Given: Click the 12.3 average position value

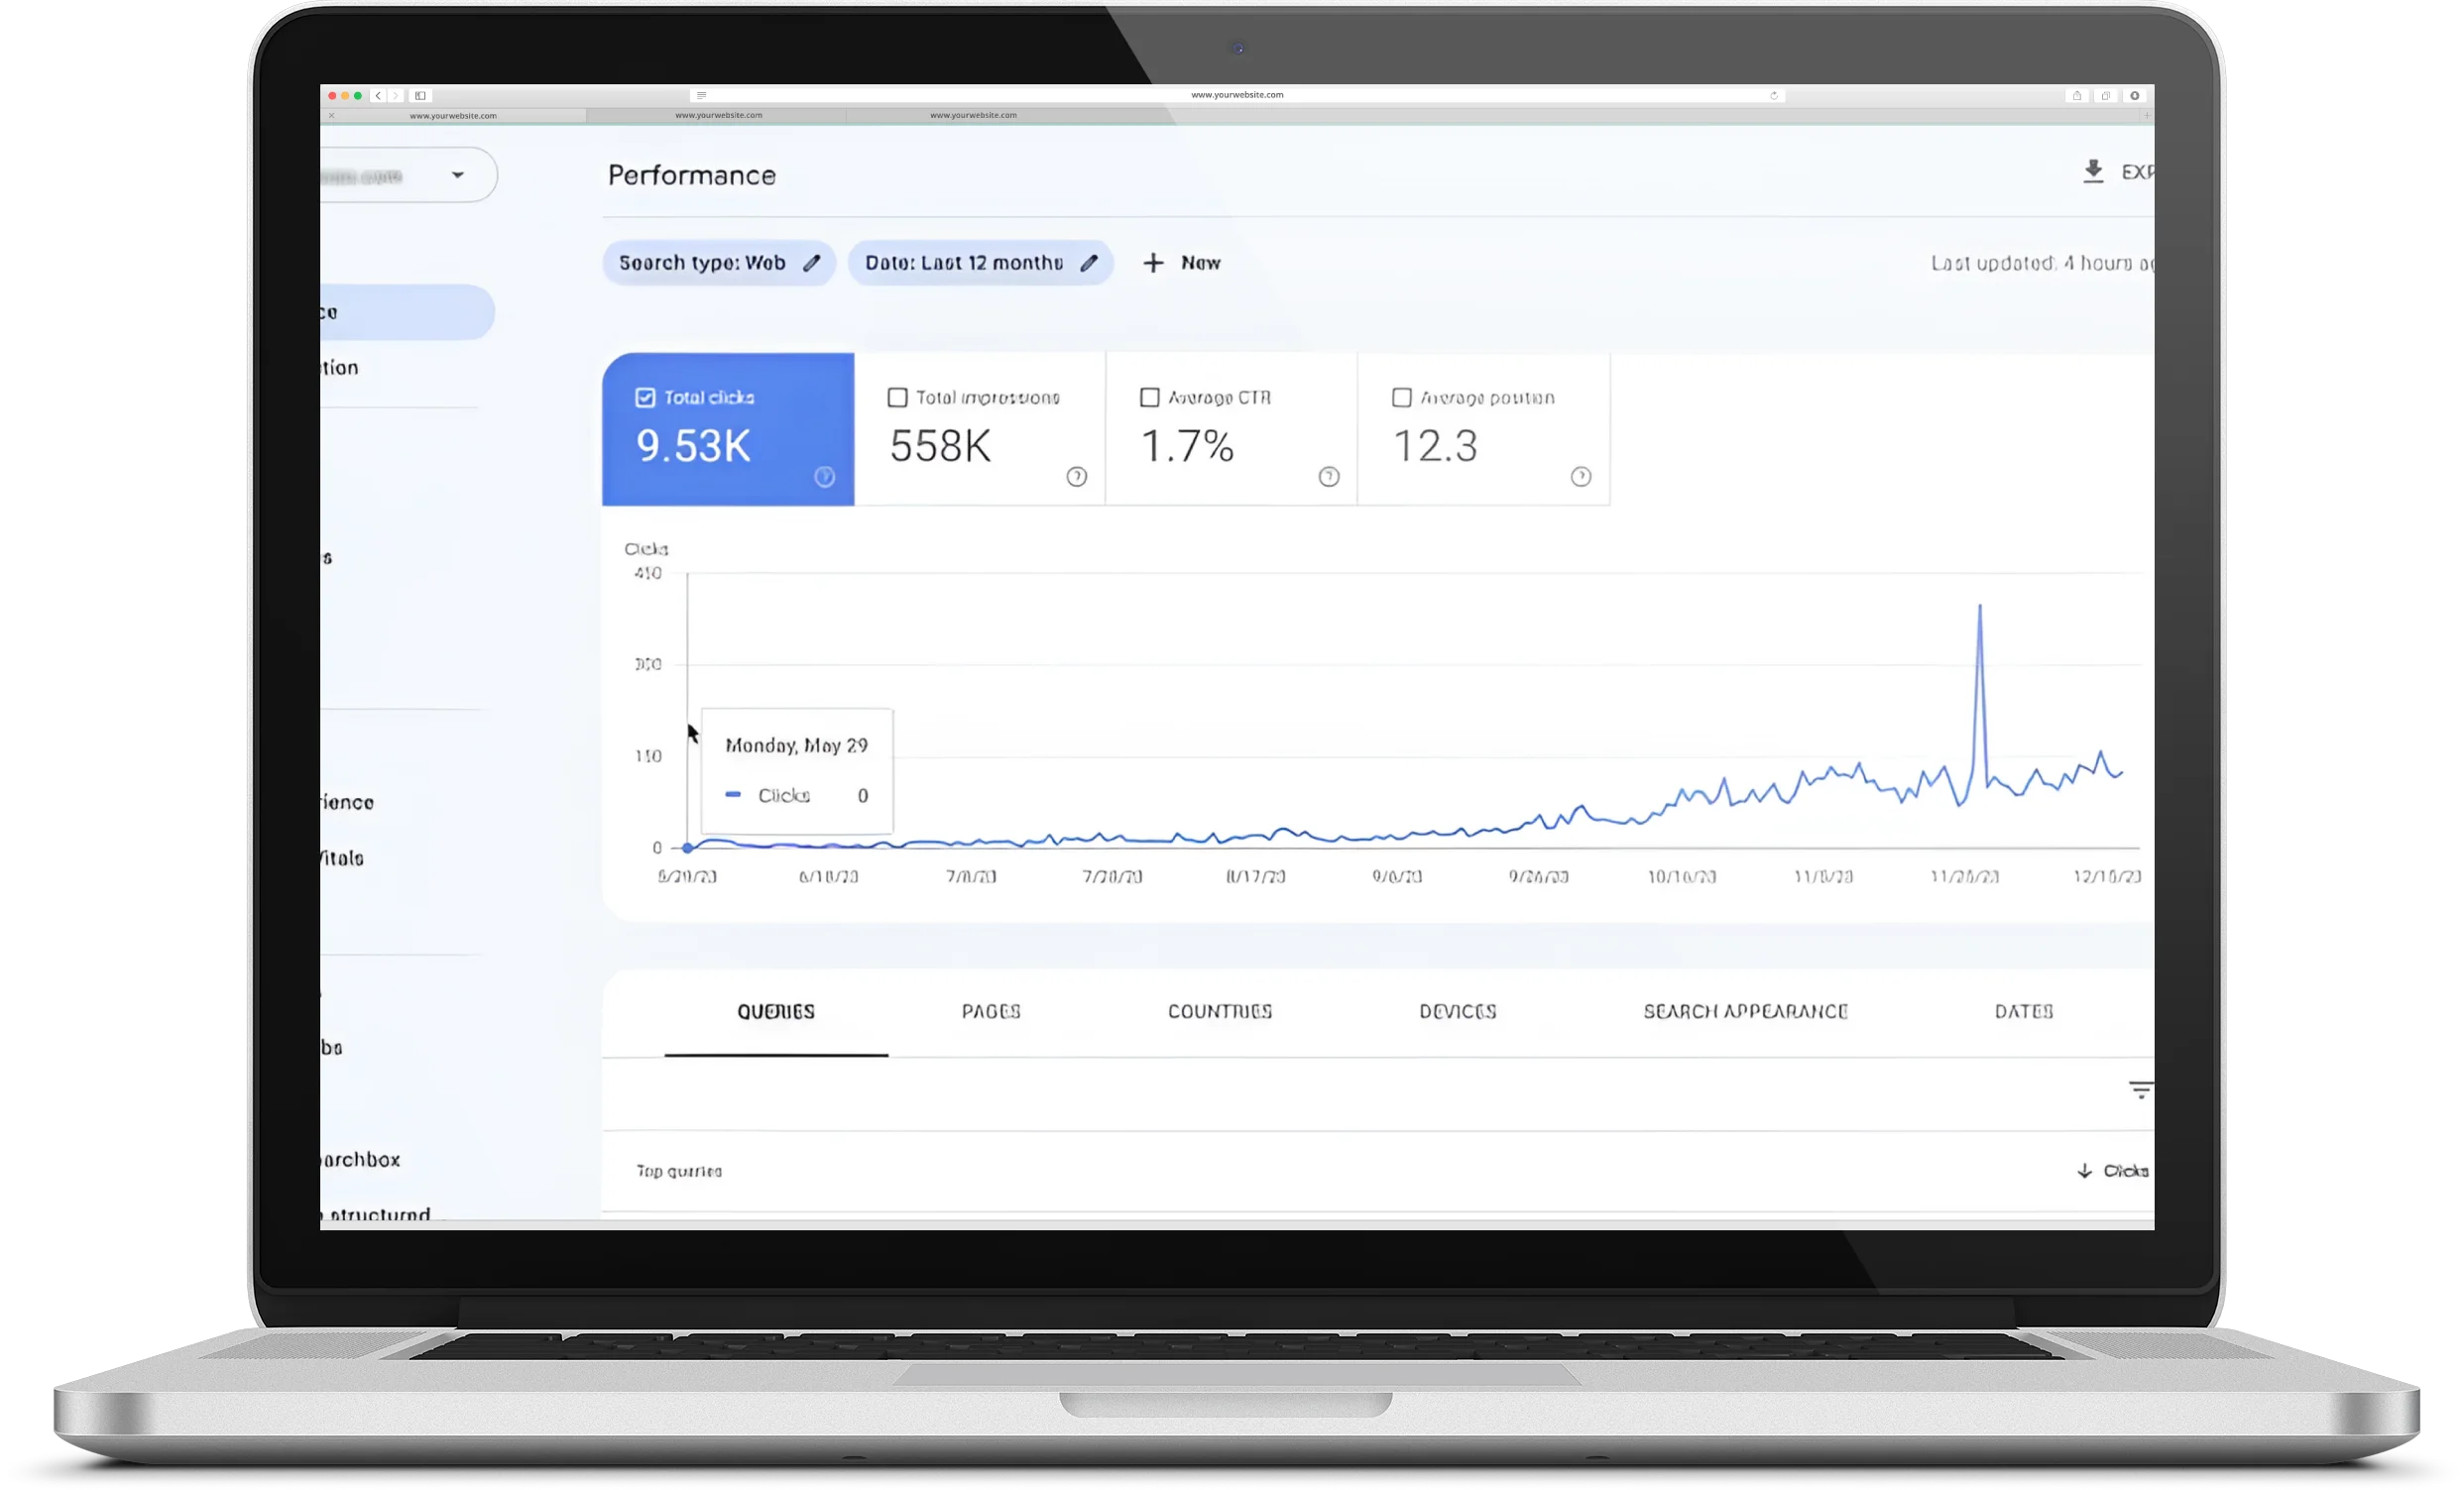Looking at the screenshot, I should pos(1435,447).
